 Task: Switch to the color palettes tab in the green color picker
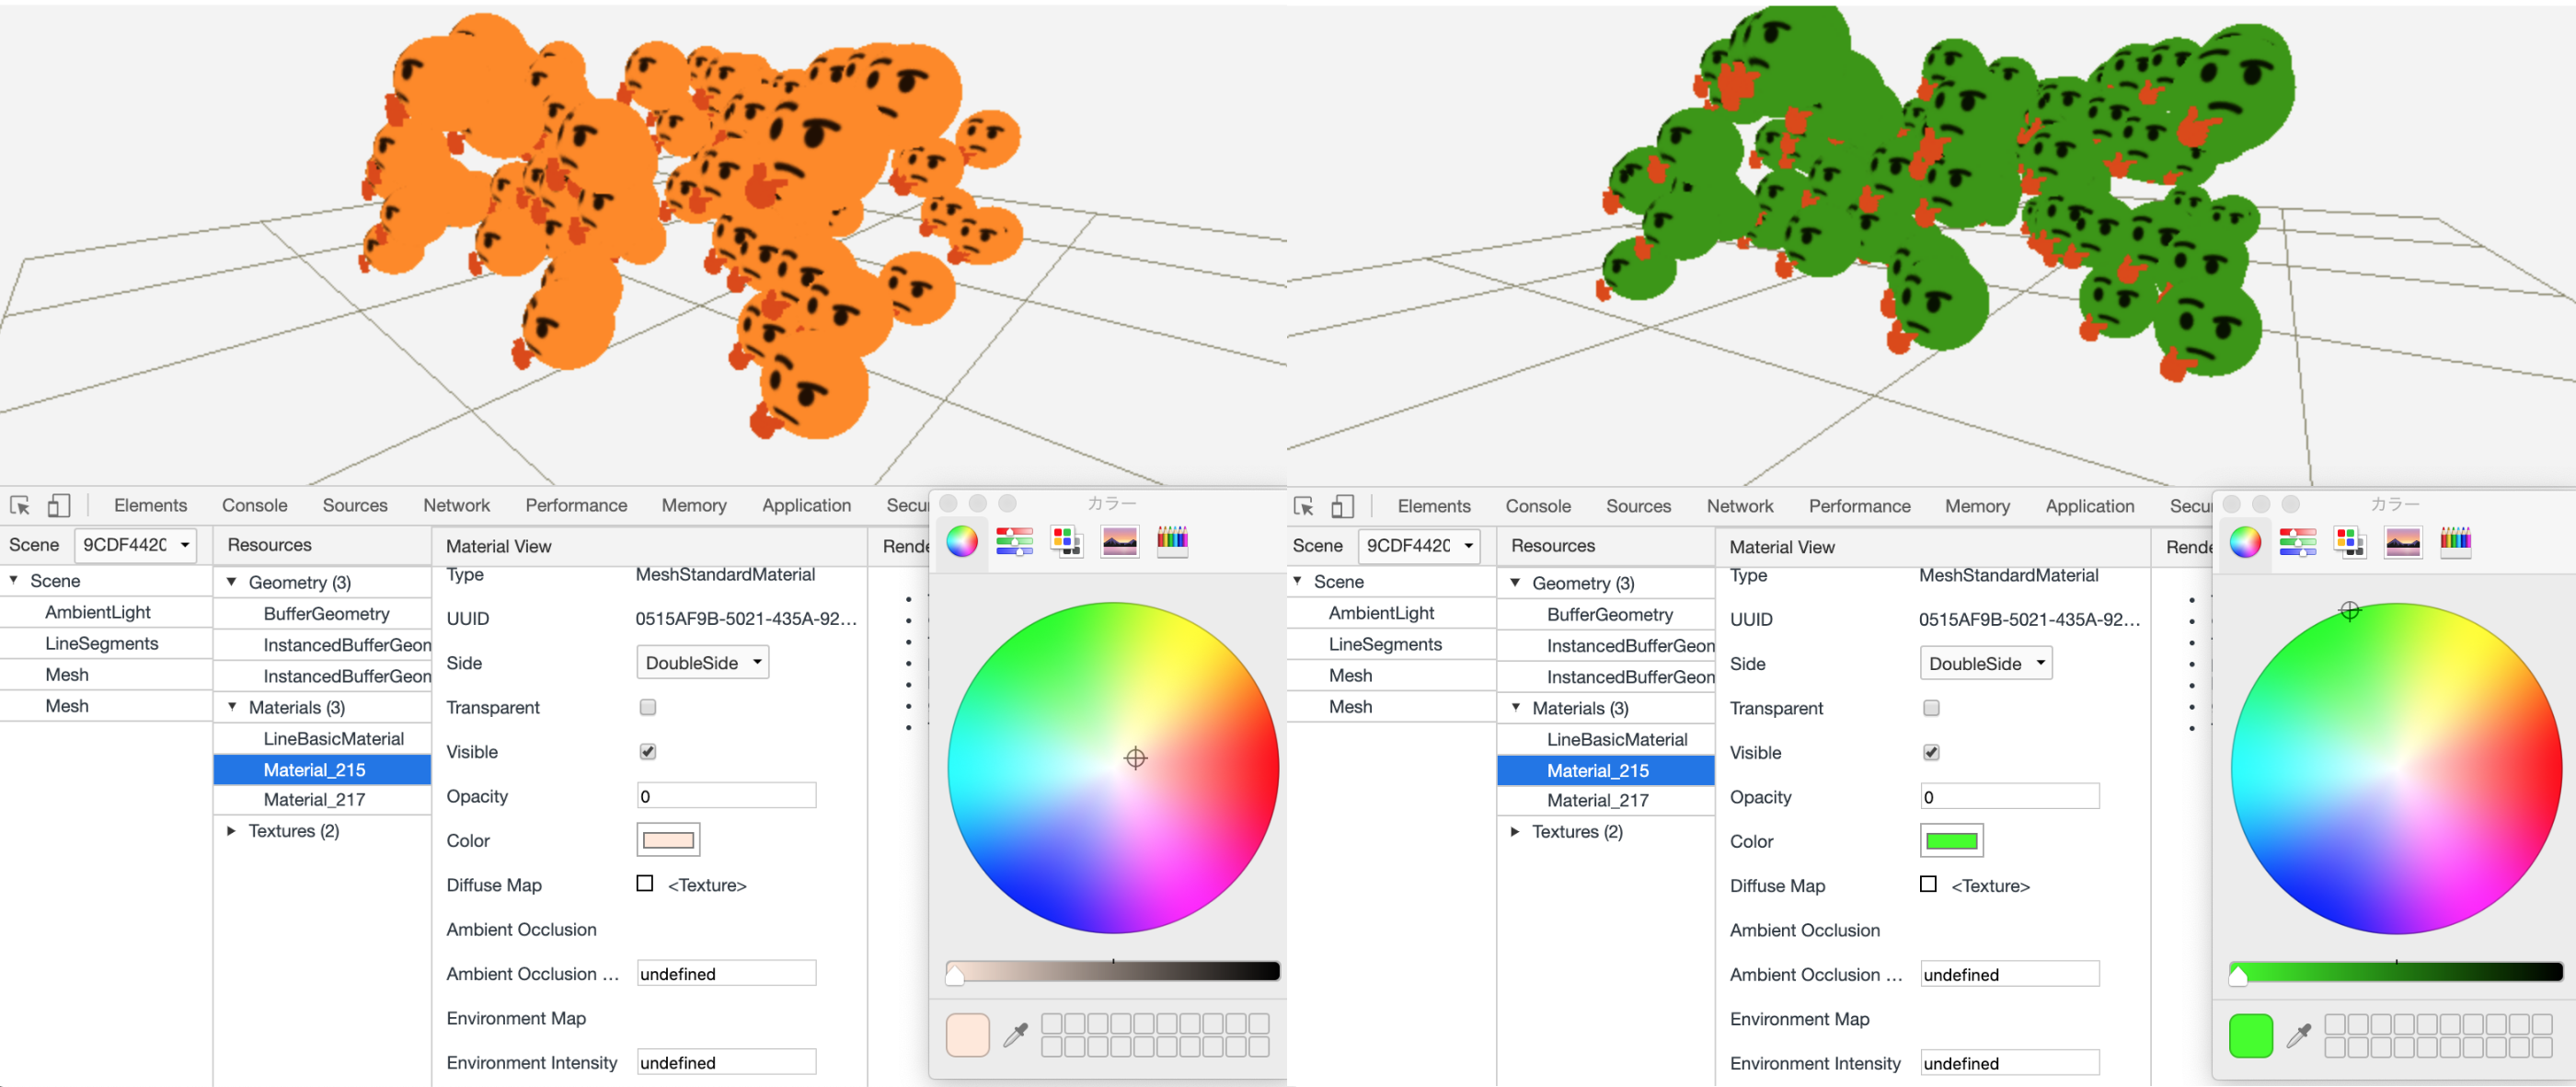click(x=2349, y=542)
